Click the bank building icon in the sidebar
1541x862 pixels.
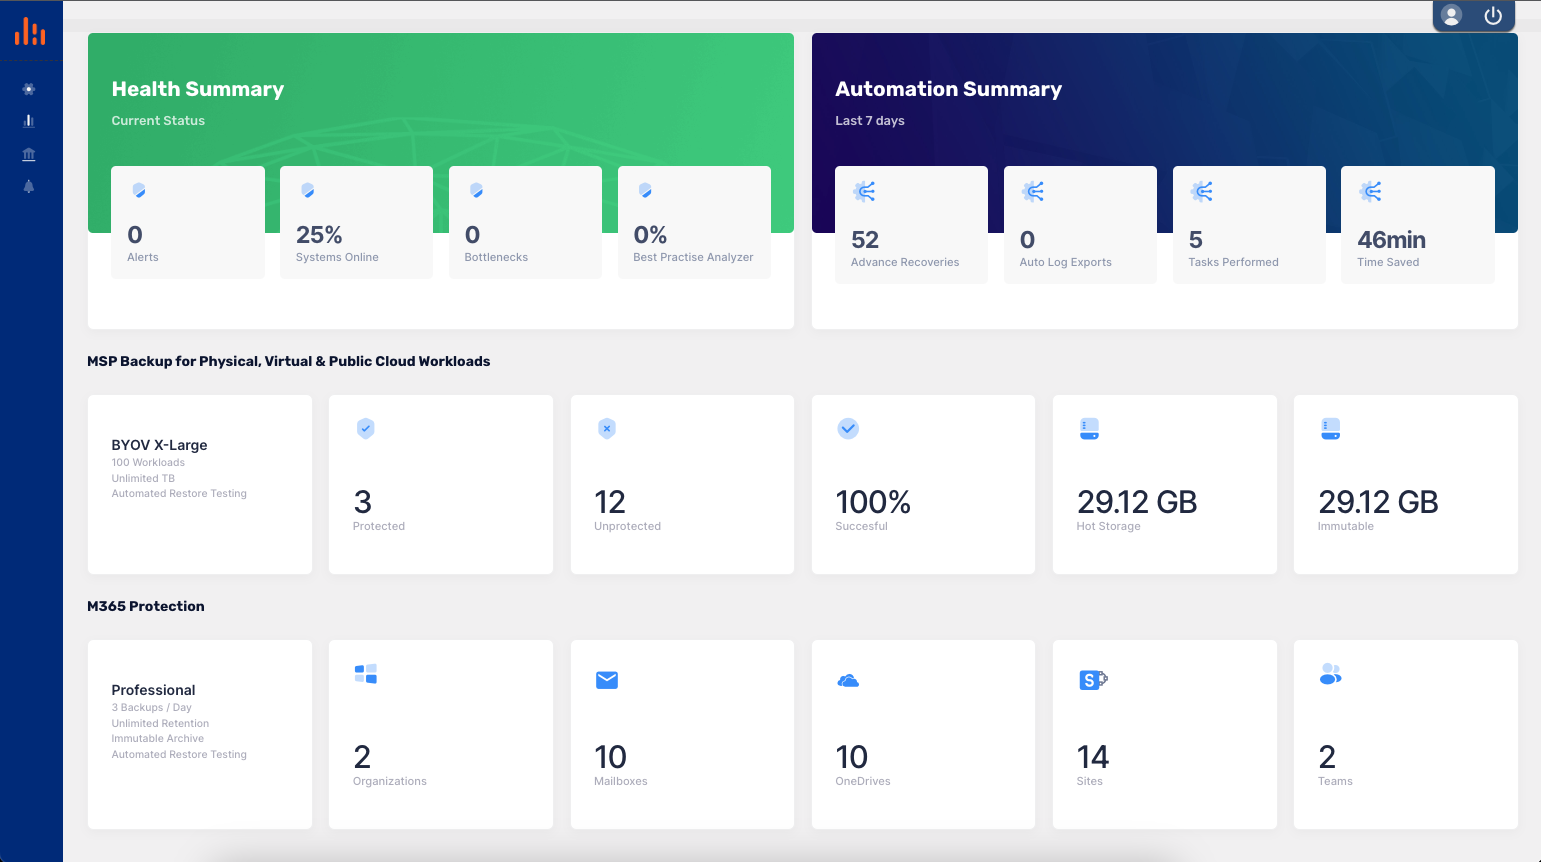point(29,154)
